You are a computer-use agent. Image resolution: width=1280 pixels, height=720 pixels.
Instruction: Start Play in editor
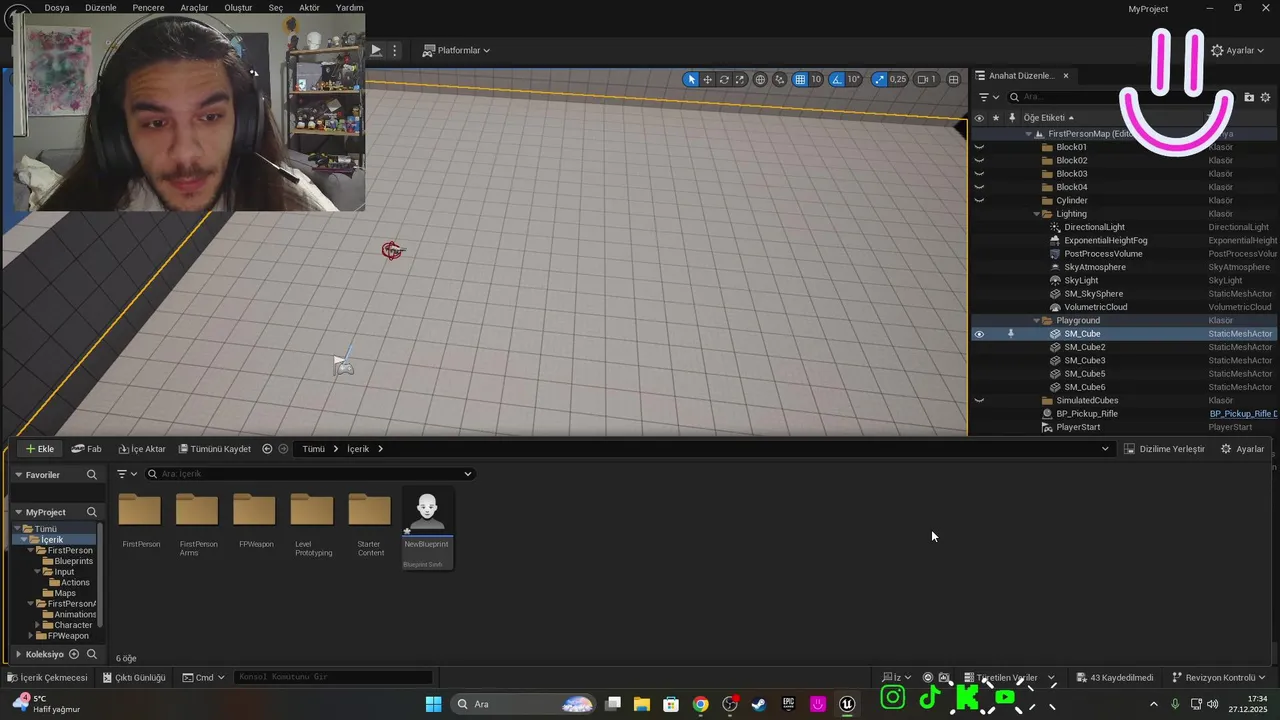376,50
